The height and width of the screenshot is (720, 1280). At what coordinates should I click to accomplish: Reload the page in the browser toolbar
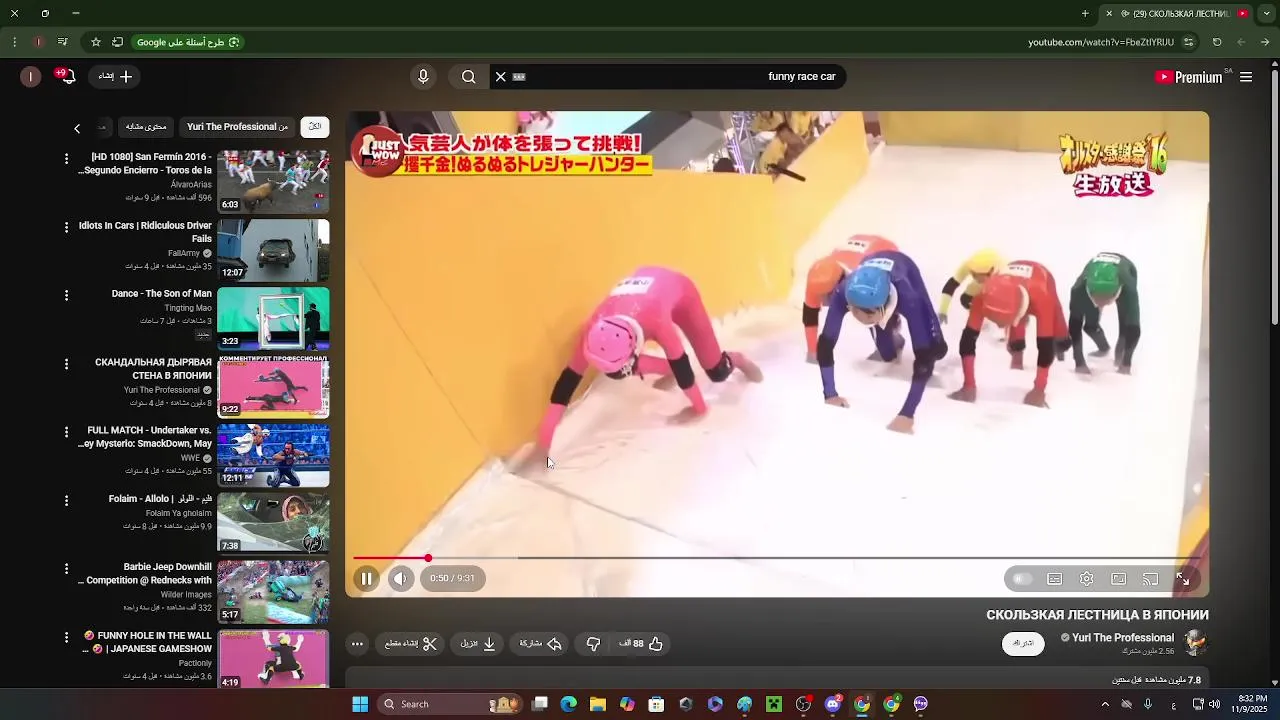[1217, 42]
